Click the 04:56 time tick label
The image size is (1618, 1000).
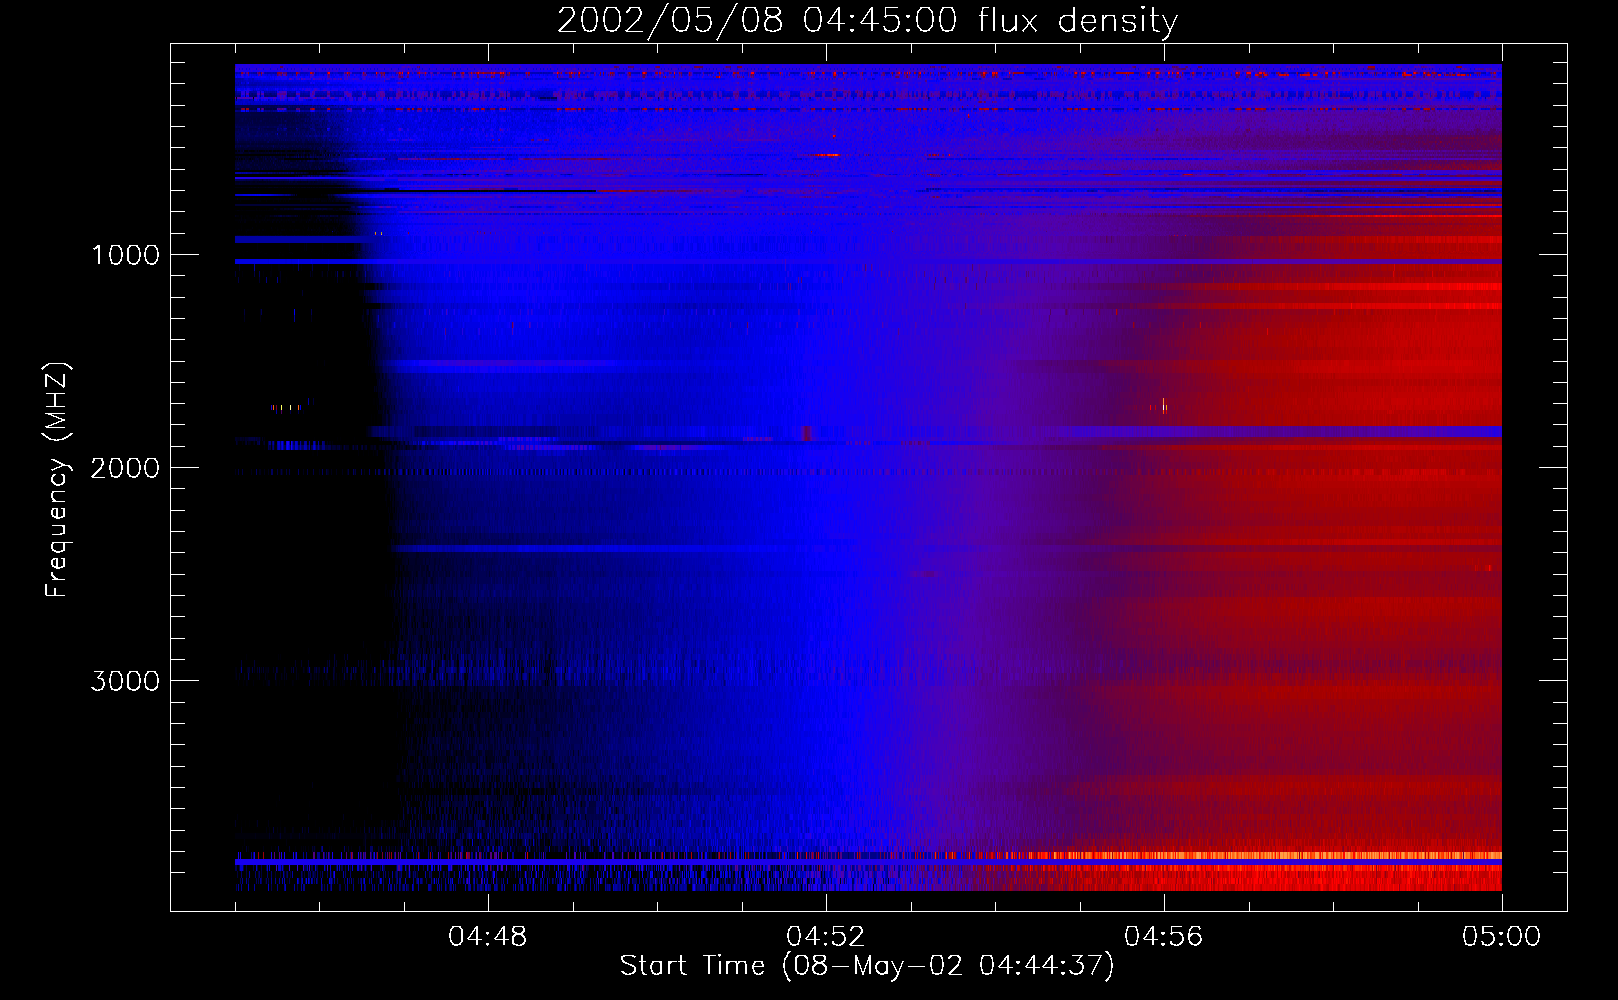click(x=1164, y=937)
